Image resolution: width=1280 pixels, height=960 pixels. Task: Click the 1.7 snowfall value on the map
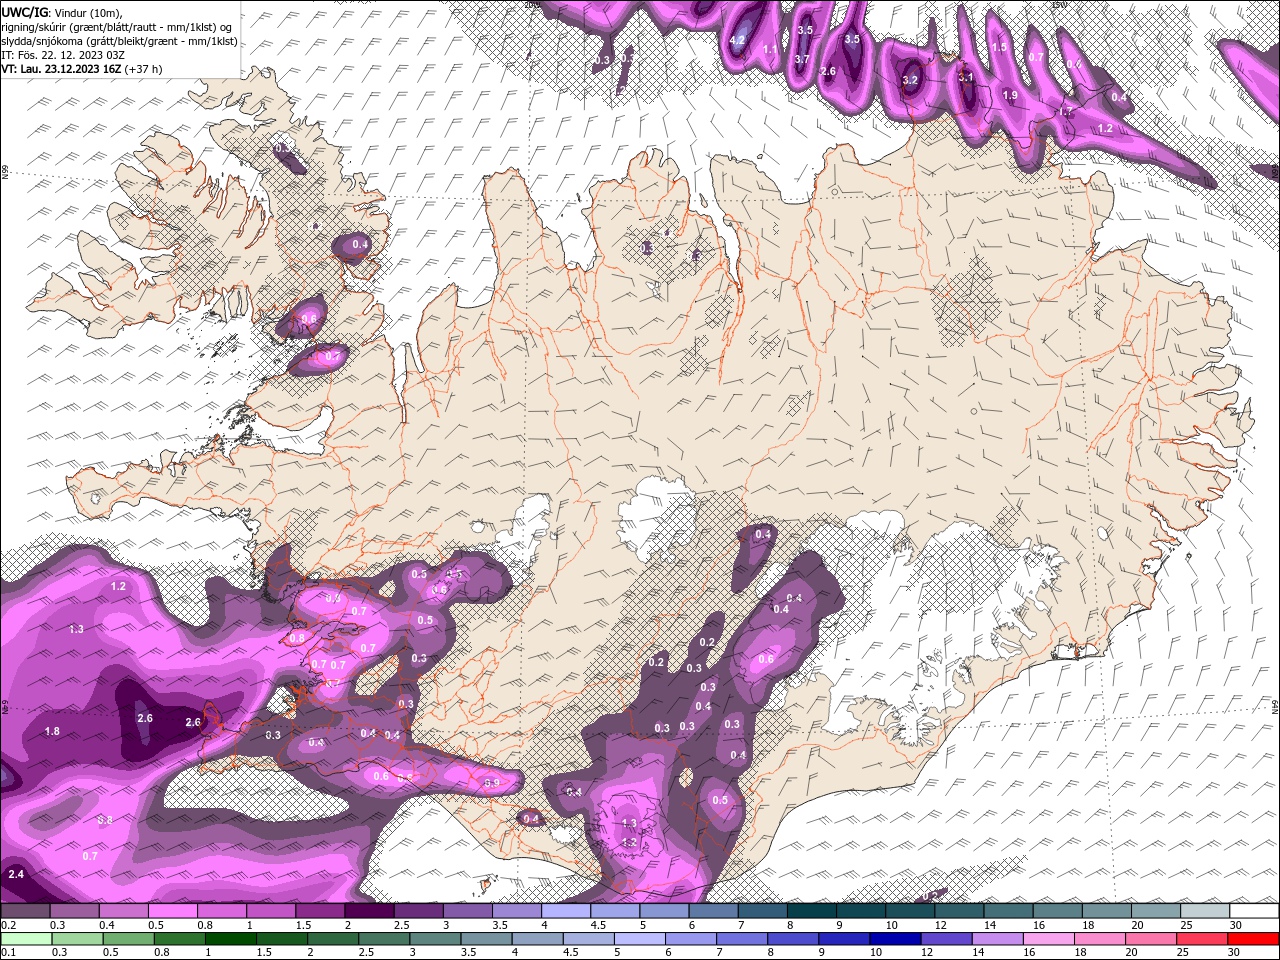tap(1066, 112)
